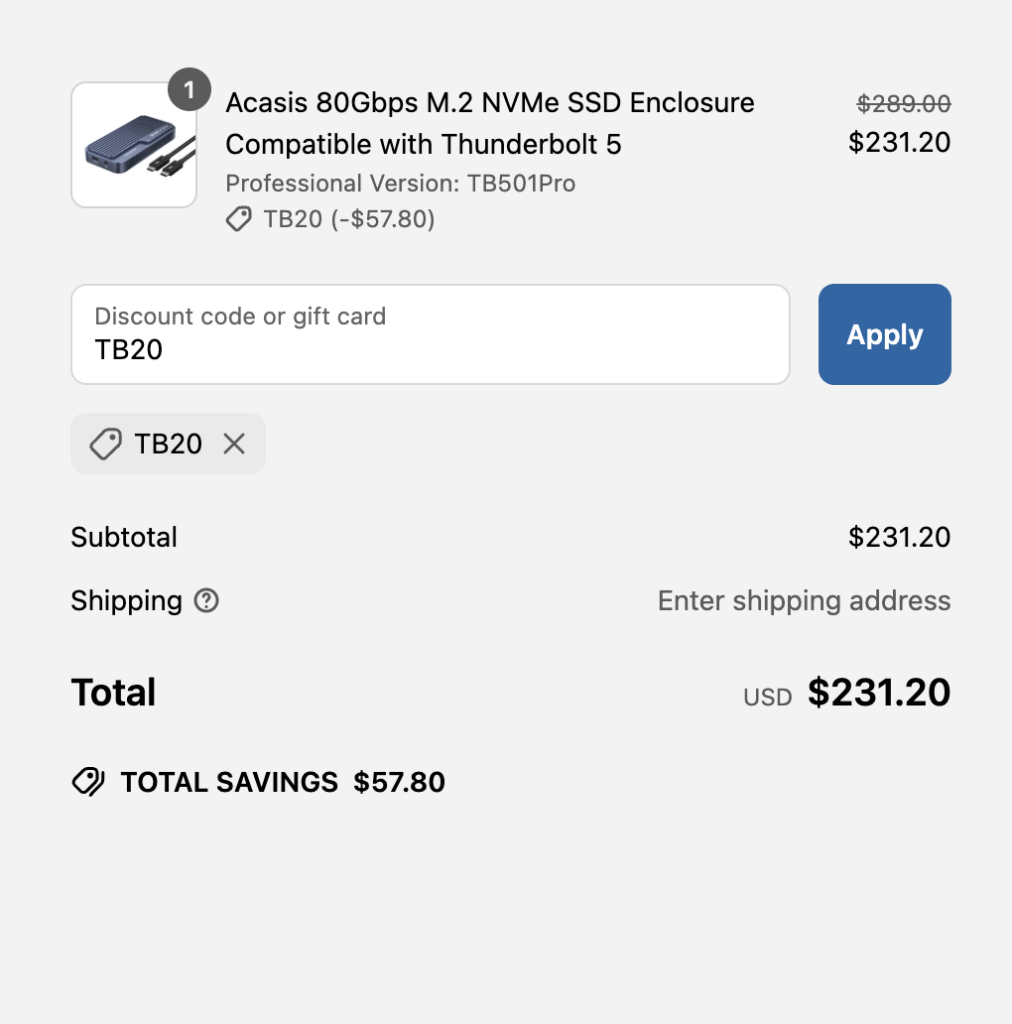Click the Shipping label text
Viewport: 1012px width, 1024px height.
[127, 601]
